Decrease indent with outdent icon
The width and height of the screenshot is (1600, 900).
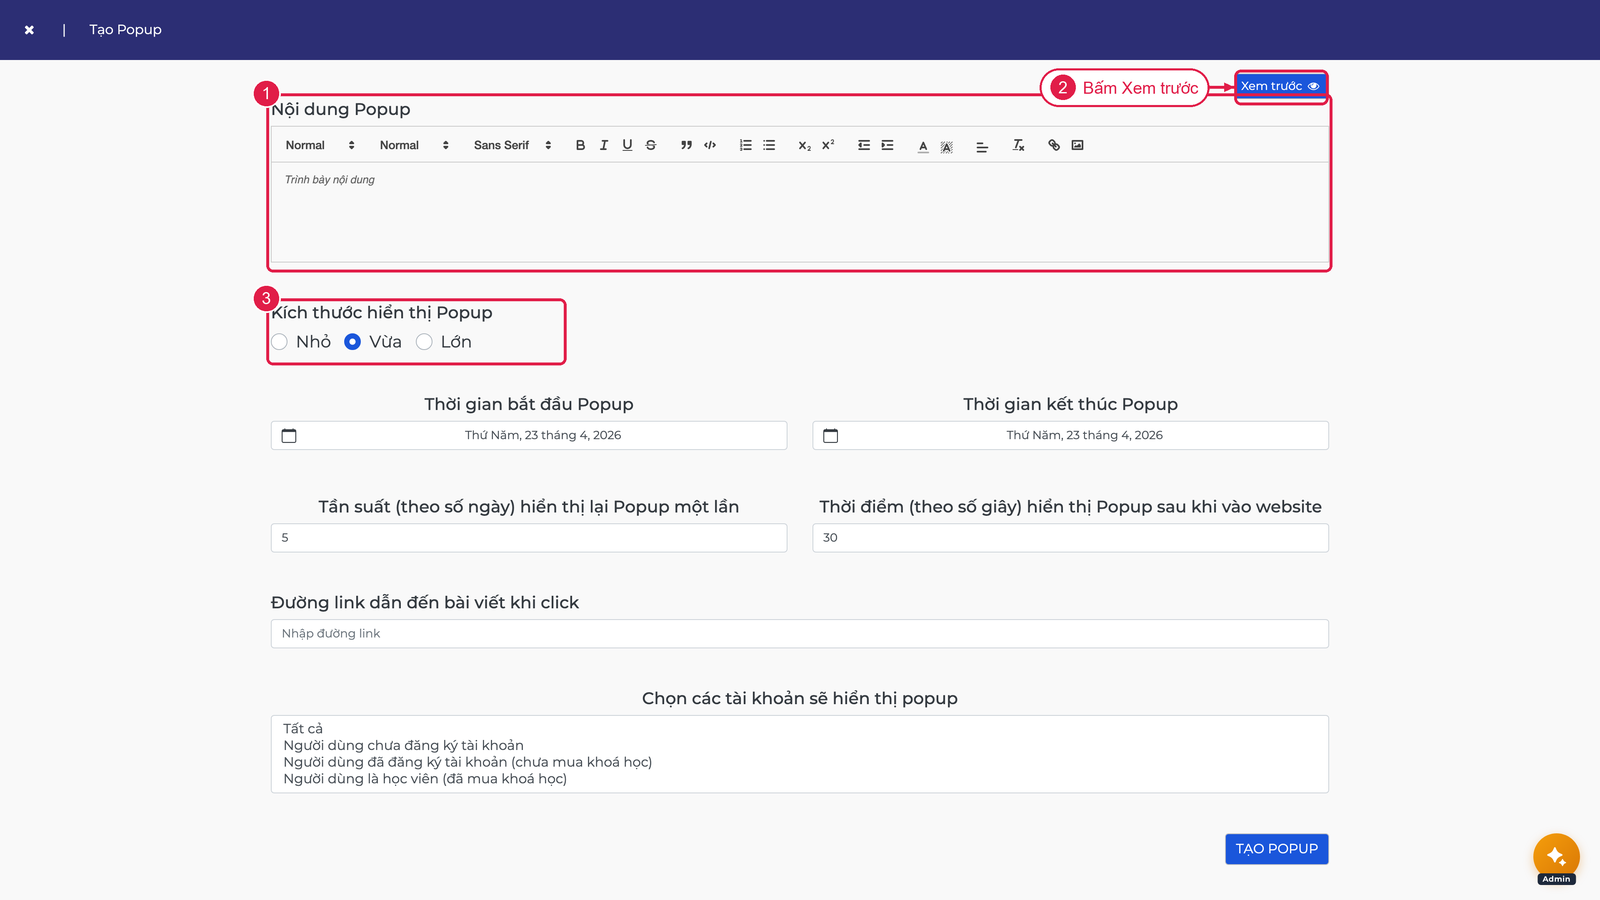click(x=864, y=145)
